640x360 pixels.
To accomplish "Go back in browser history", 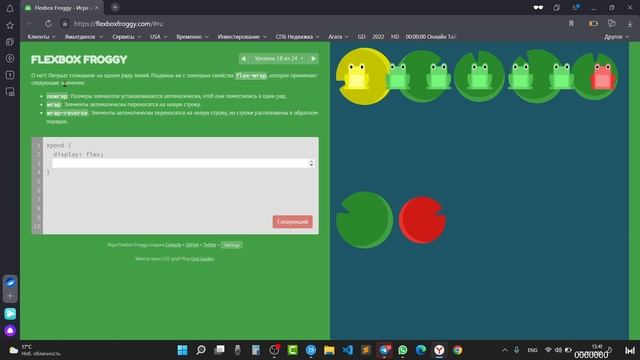I will [x=29, y=24].
